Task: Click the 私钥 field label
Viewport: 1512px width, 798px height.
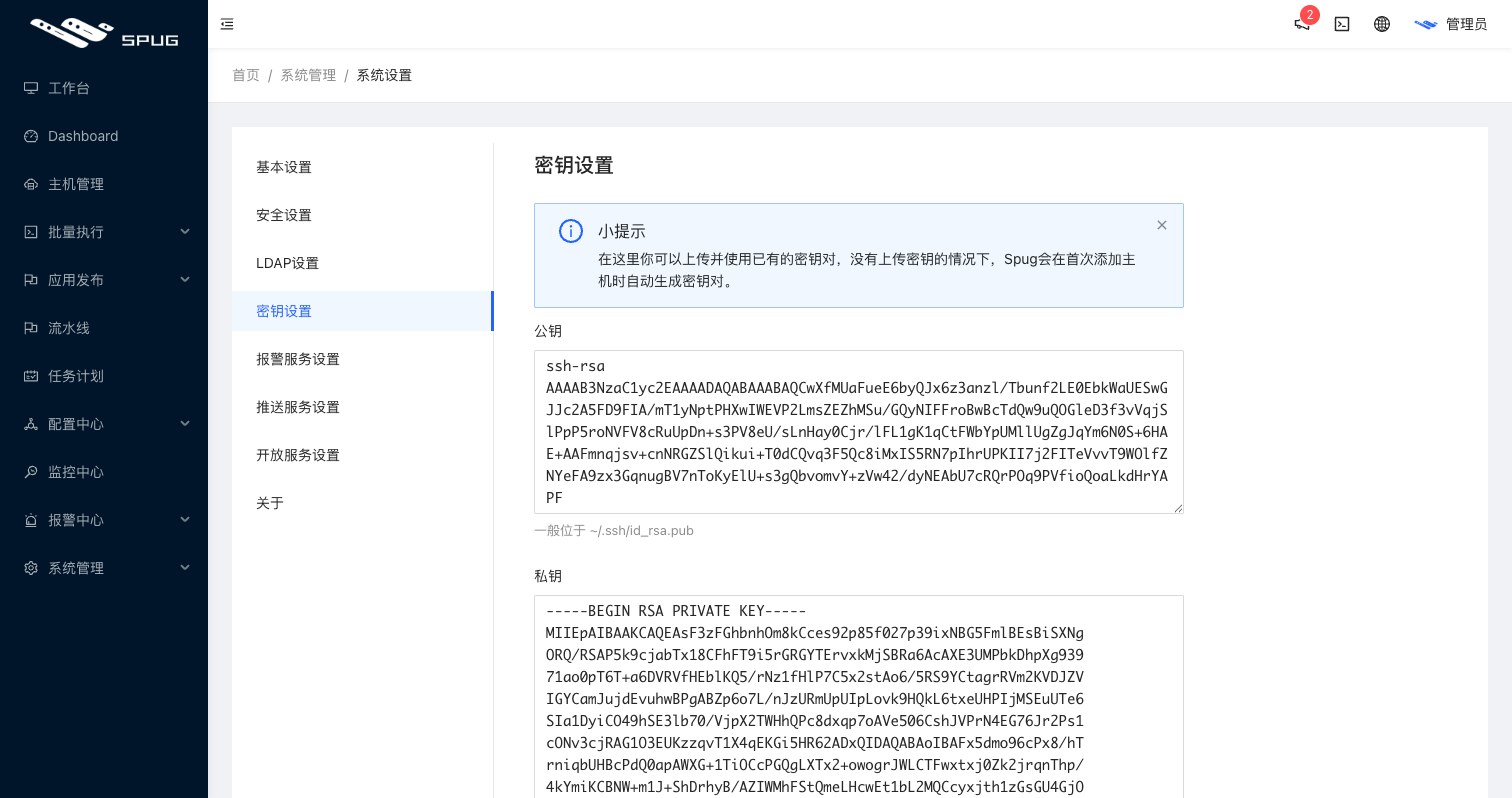Action: pos(548,576)
